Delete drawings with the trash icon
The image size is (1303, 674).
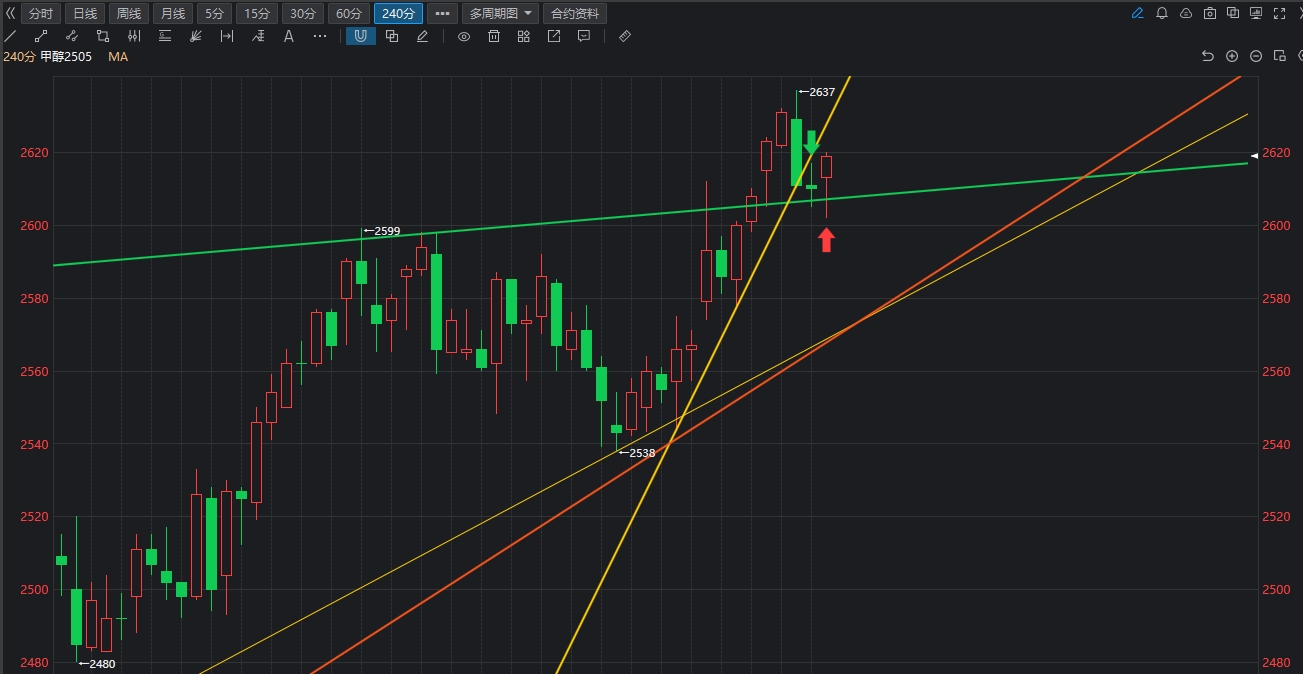(x=494, y=36)
